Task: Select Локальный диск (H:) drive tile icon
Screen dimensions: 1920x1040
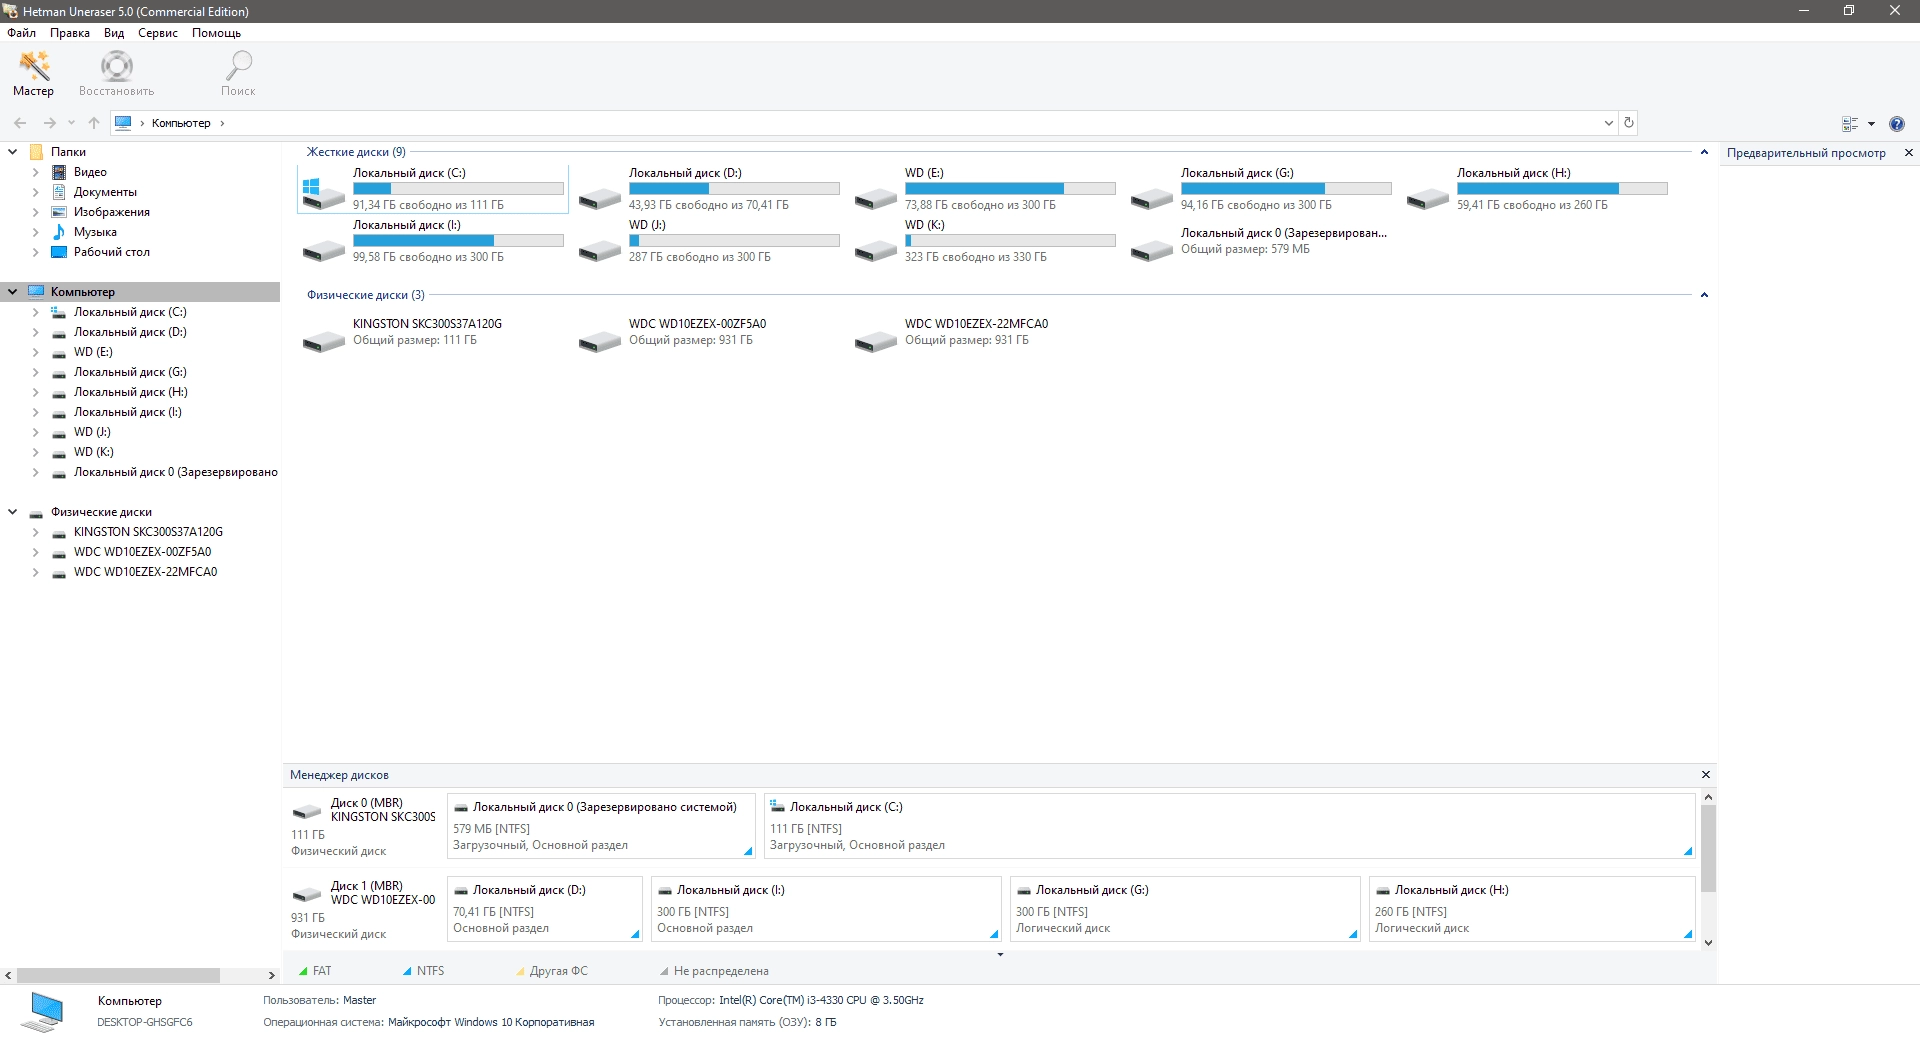Action: pyautogui.click(x=1428, y=197)
